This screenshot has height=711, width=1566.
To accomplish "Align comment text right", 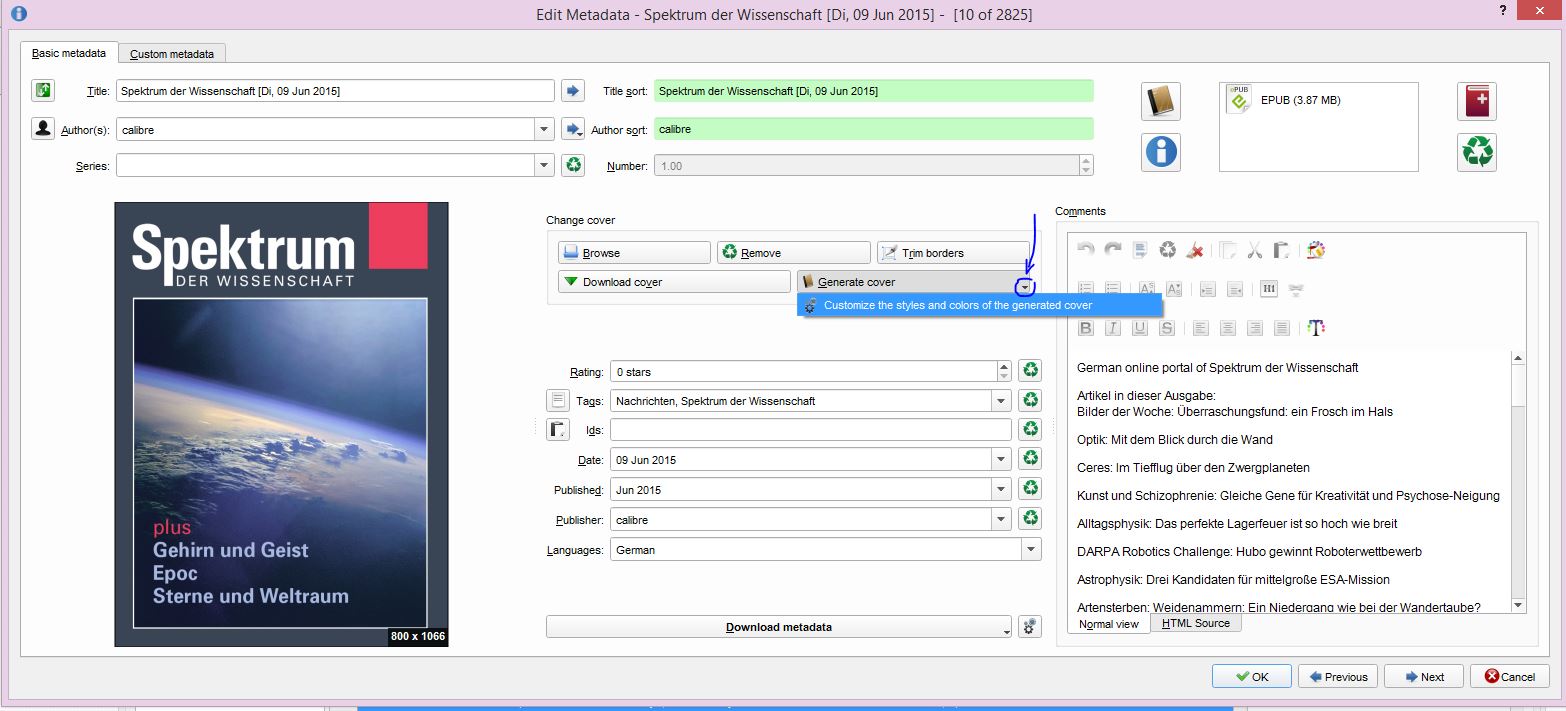I will pyautogui.click(x=1255, y=328).
